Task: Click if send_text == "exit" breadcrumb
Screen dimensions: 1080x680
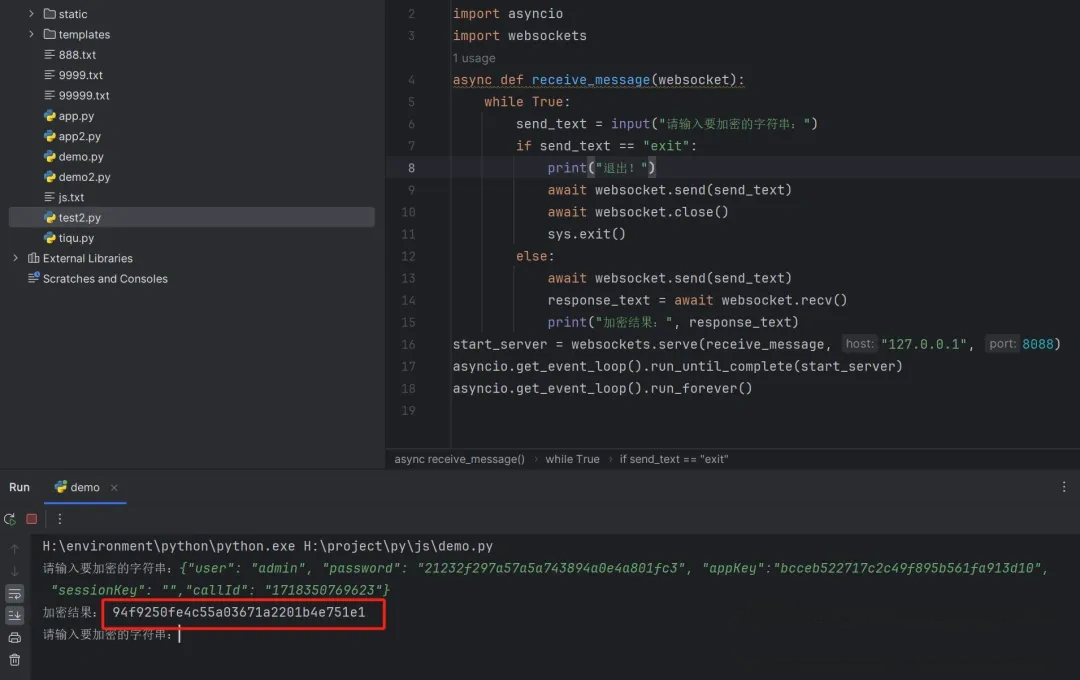Action: pos(674,459)
